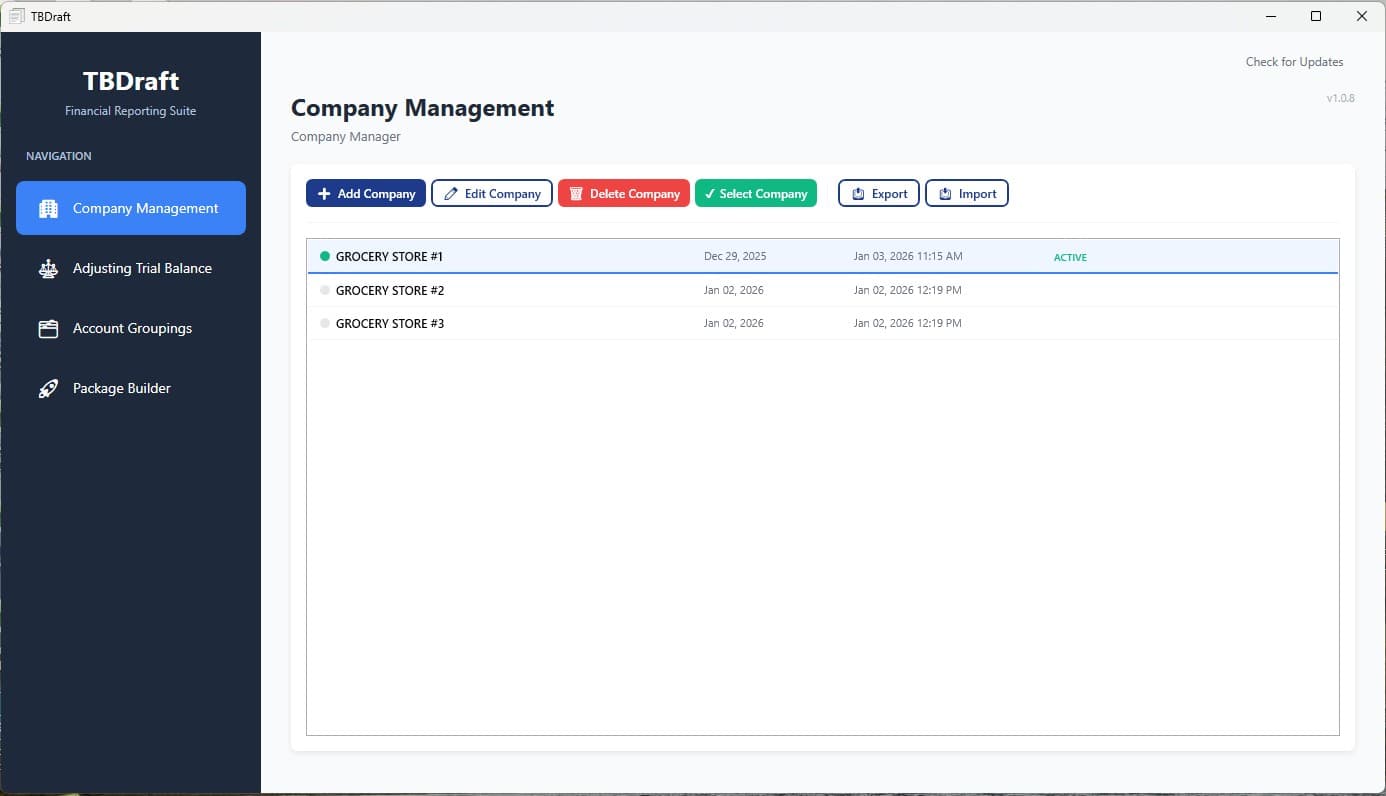This screenshot has width=1386, height=796.
Task: Open the Package Builder section
Action: click(131, 388)
